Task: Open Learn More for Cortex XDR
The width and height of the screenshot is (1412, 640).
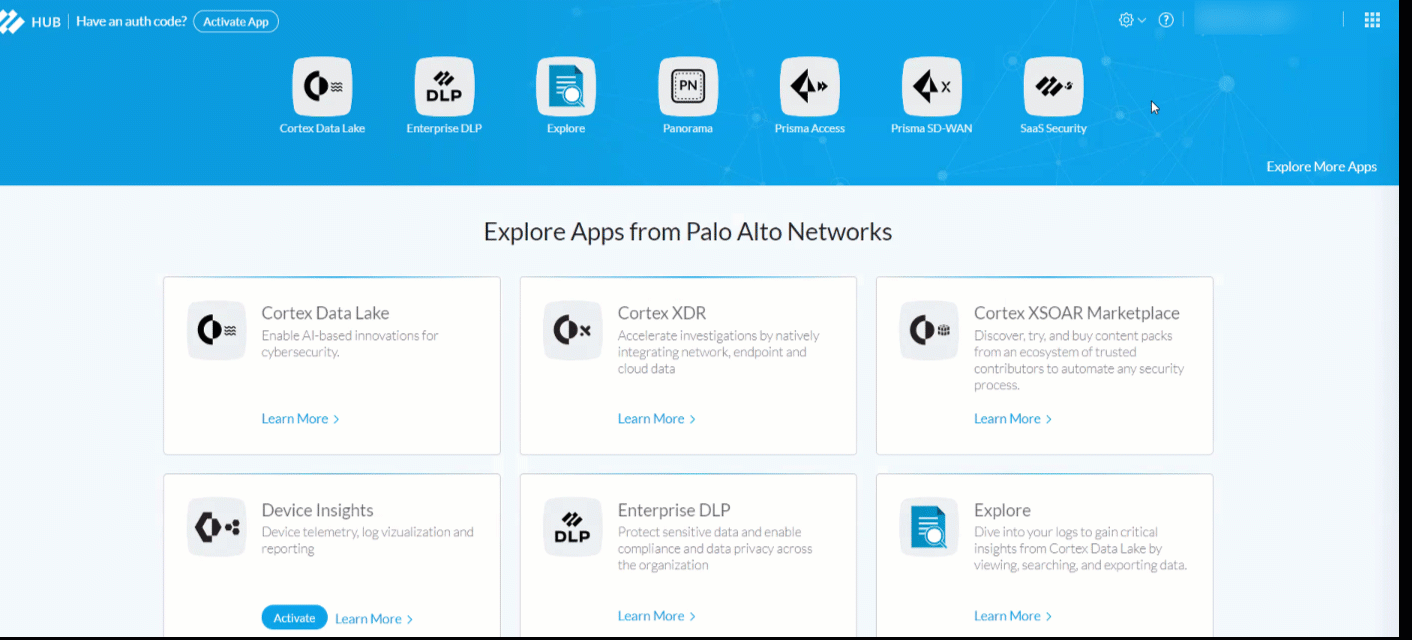Action: pyautogui.click(x=656, y=419)
